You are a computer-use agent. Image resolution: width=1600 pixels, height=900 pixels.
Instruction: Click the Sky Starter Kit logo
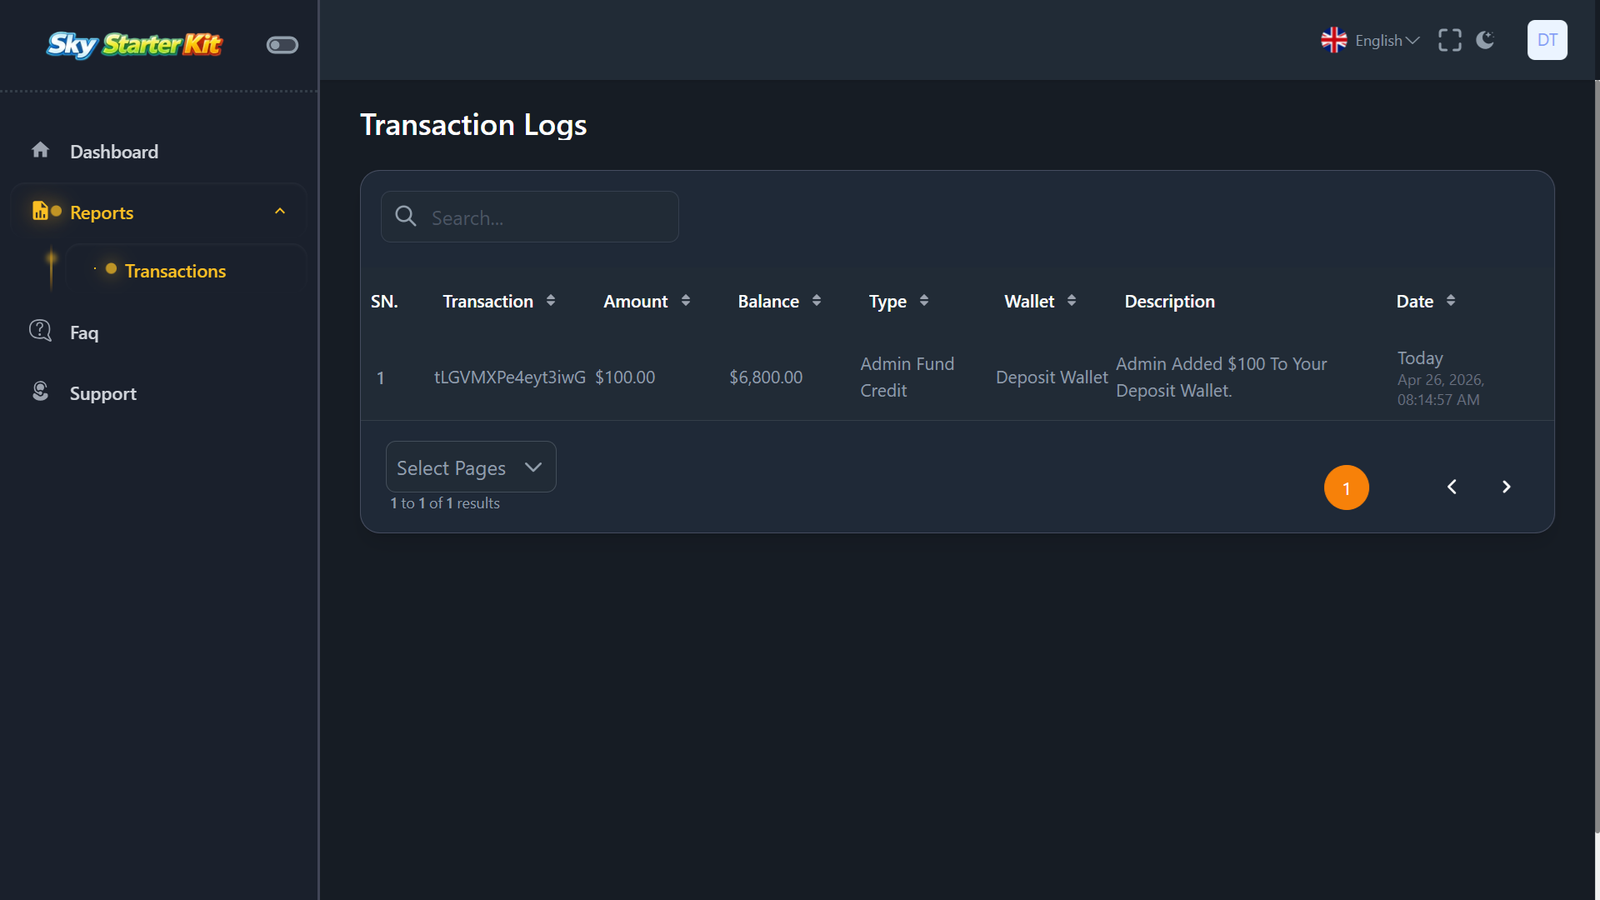point(134,44)
